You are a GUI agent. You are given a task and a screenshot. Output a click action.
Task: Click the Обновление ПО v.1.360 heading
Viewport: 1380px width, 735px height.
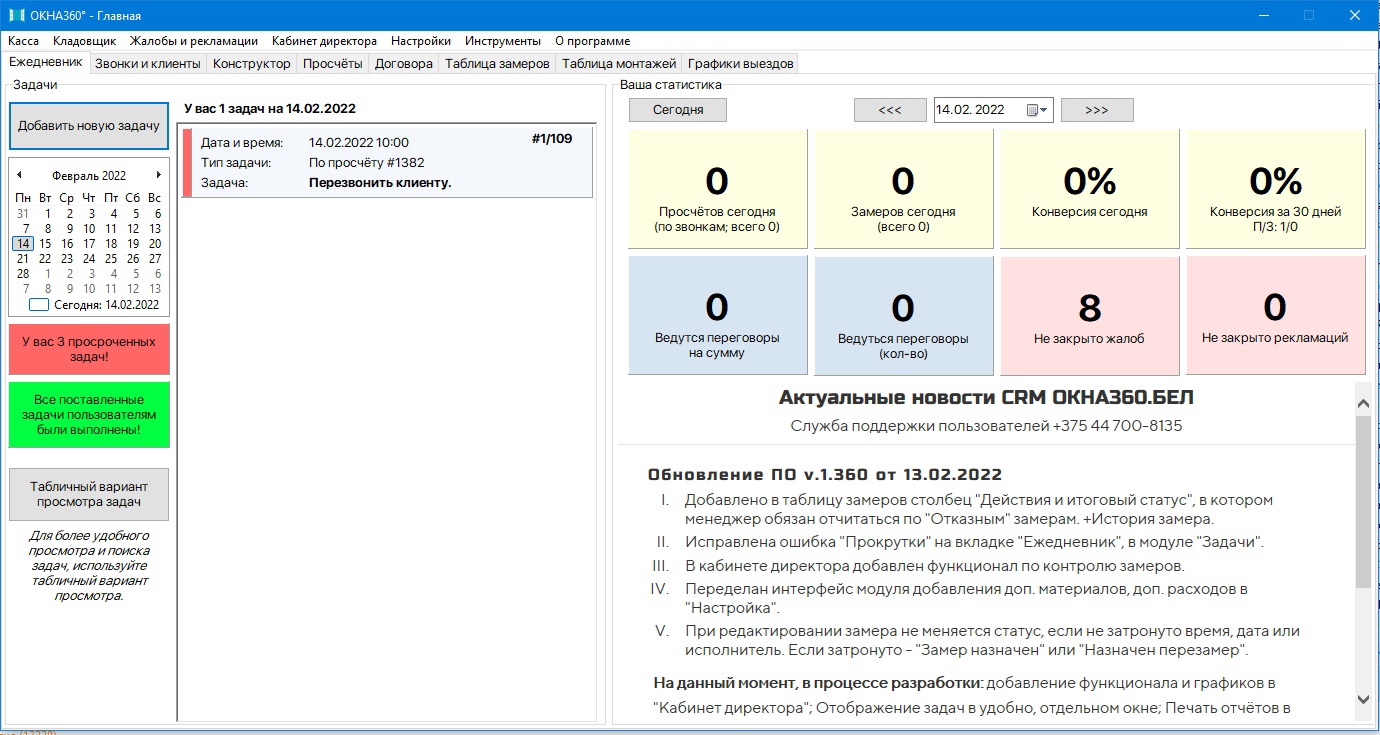(x=825, y=474)
